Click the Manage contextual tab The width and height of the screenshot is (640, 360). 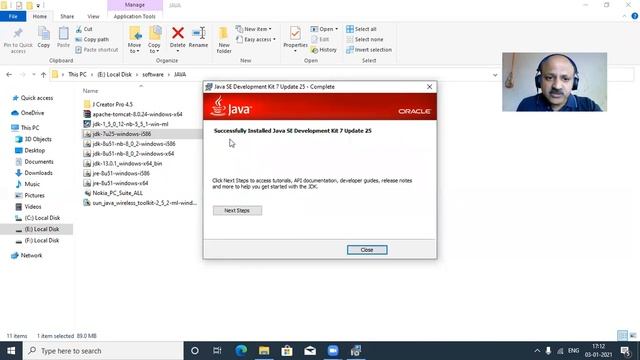tap(135, 5)
